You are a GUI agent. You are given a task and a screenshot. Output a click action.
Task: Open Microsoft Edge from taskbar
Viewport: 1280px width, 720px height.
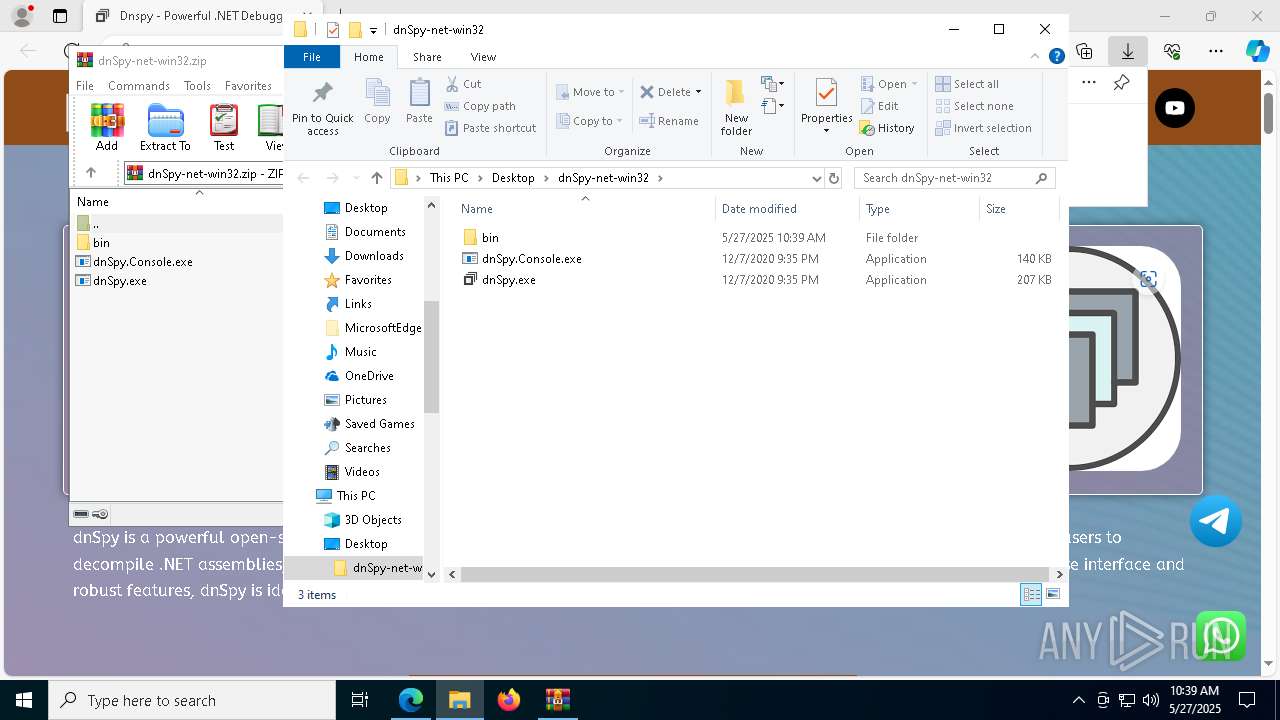(411, 700)
